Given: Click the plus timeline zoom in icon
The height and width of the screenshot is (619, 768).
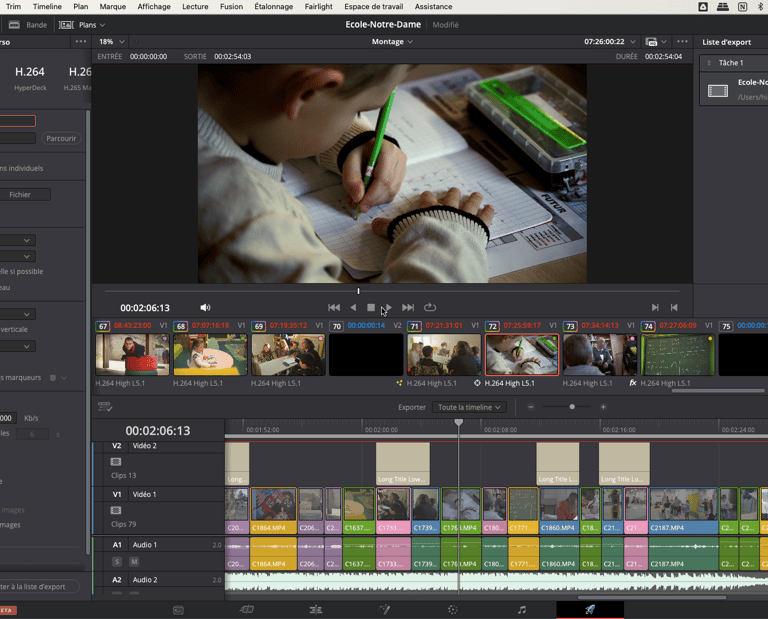Looking at the screenshot, I should (603, 407).
